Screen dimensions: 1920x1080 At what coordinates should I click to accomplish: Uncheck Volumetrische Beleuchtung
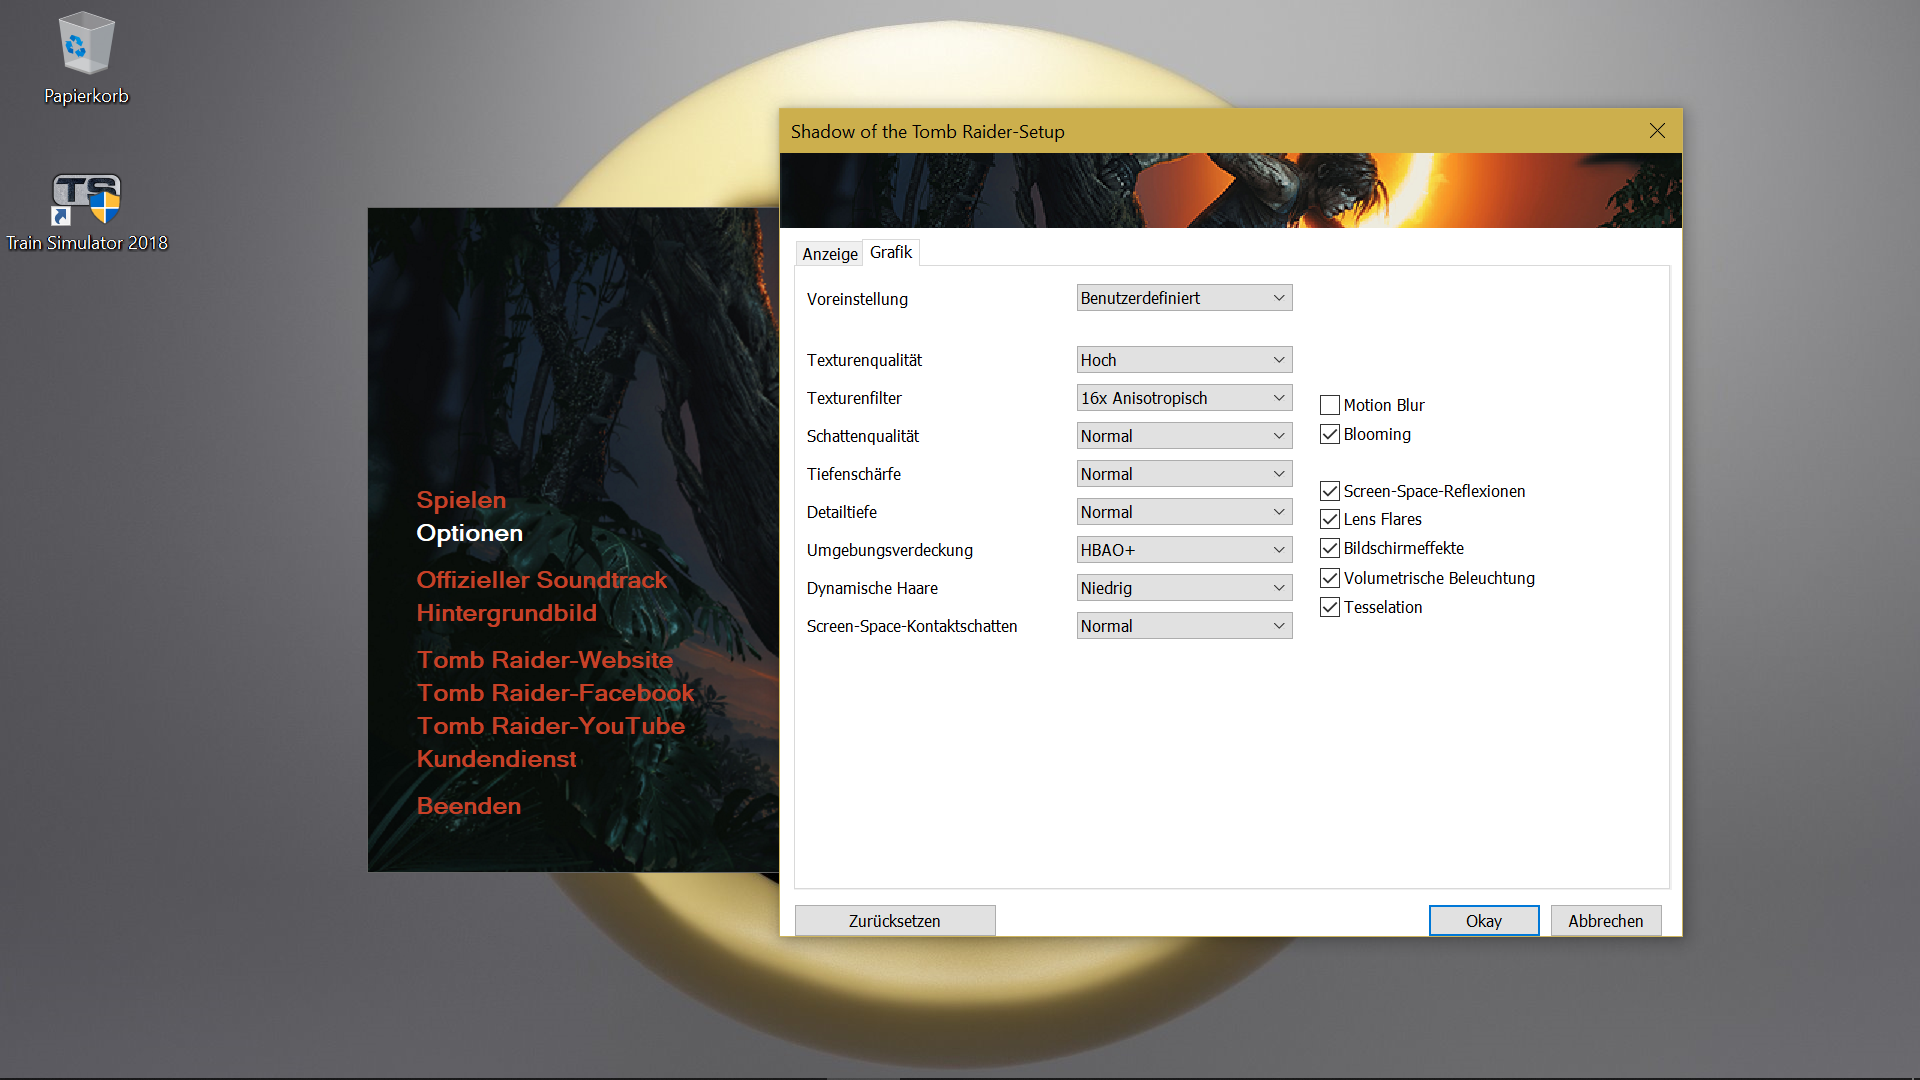coord(1330,578)
